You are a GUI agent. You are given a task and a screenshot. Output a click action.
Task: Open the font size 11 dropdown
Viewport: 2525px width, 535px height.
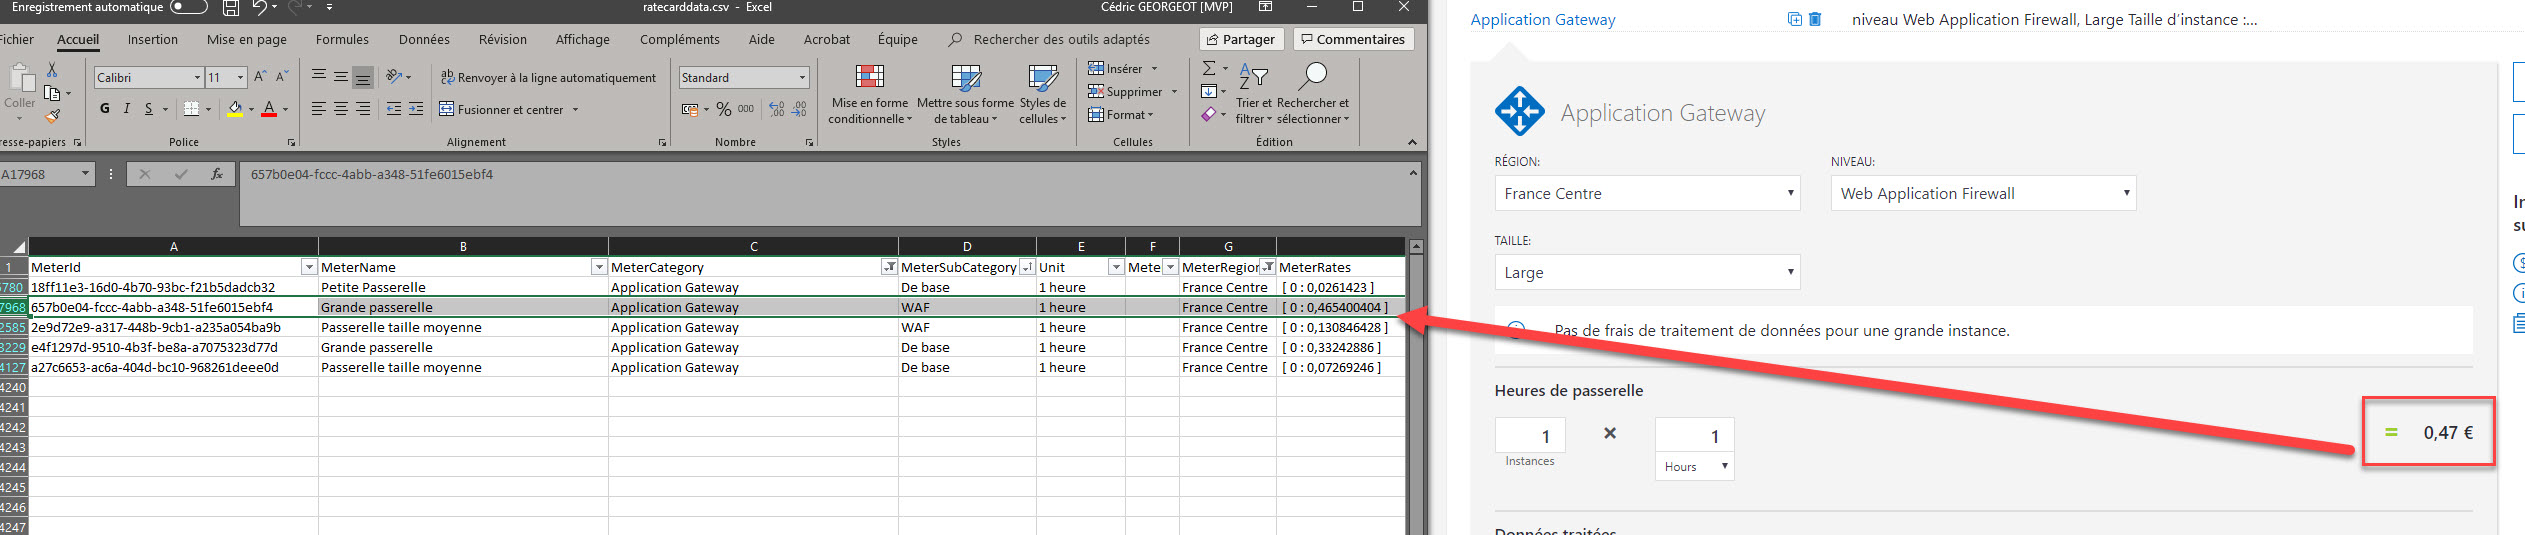[x=240, y=77]
